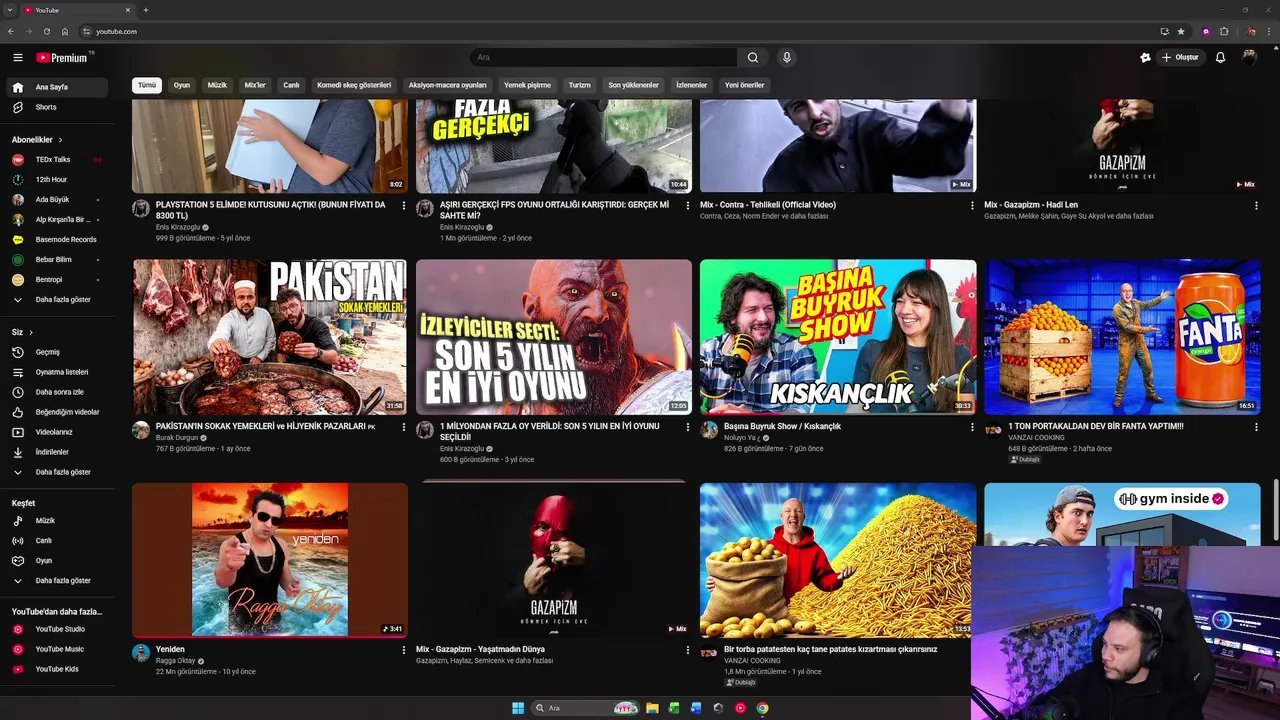This screenshot has width=1280, height=720.
Task: Click the Oluştur create button
Action: 1180,58
